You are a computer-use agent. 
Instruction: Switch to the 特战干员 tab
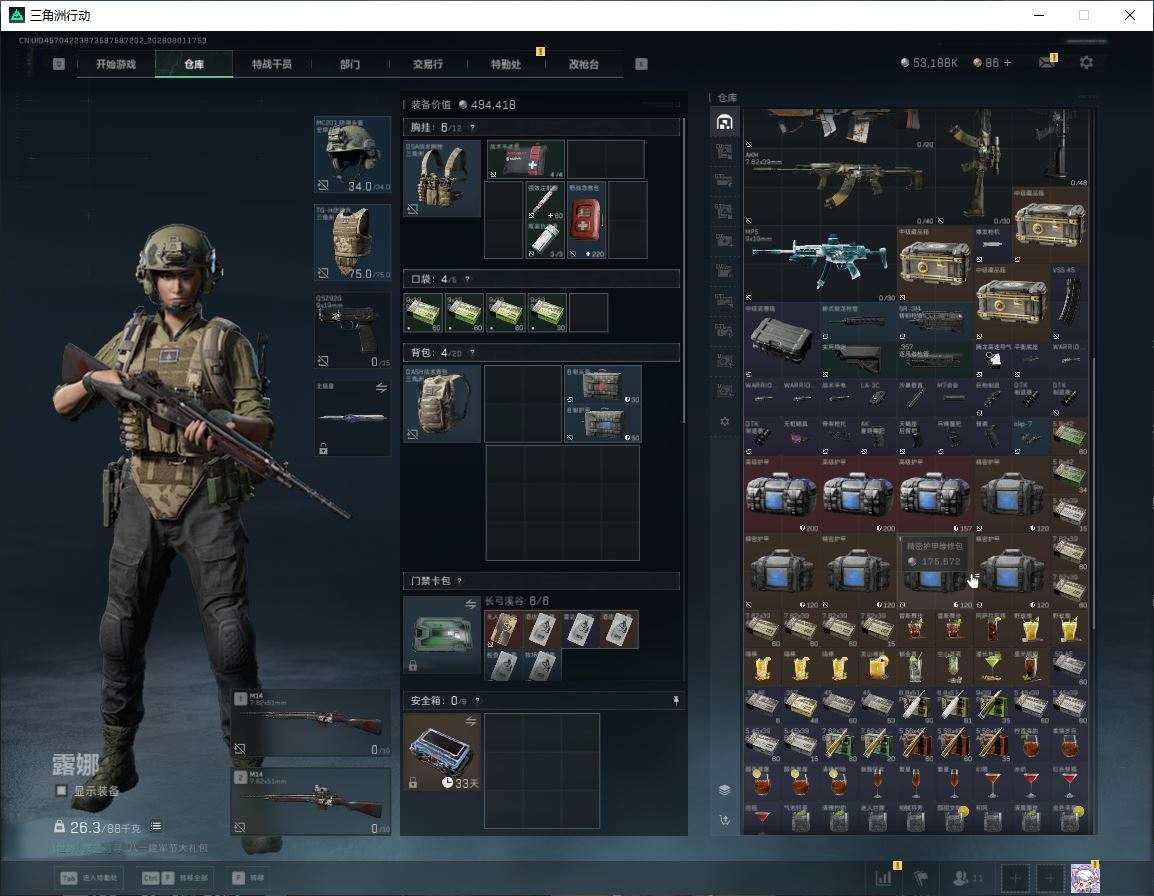[272, 64]
